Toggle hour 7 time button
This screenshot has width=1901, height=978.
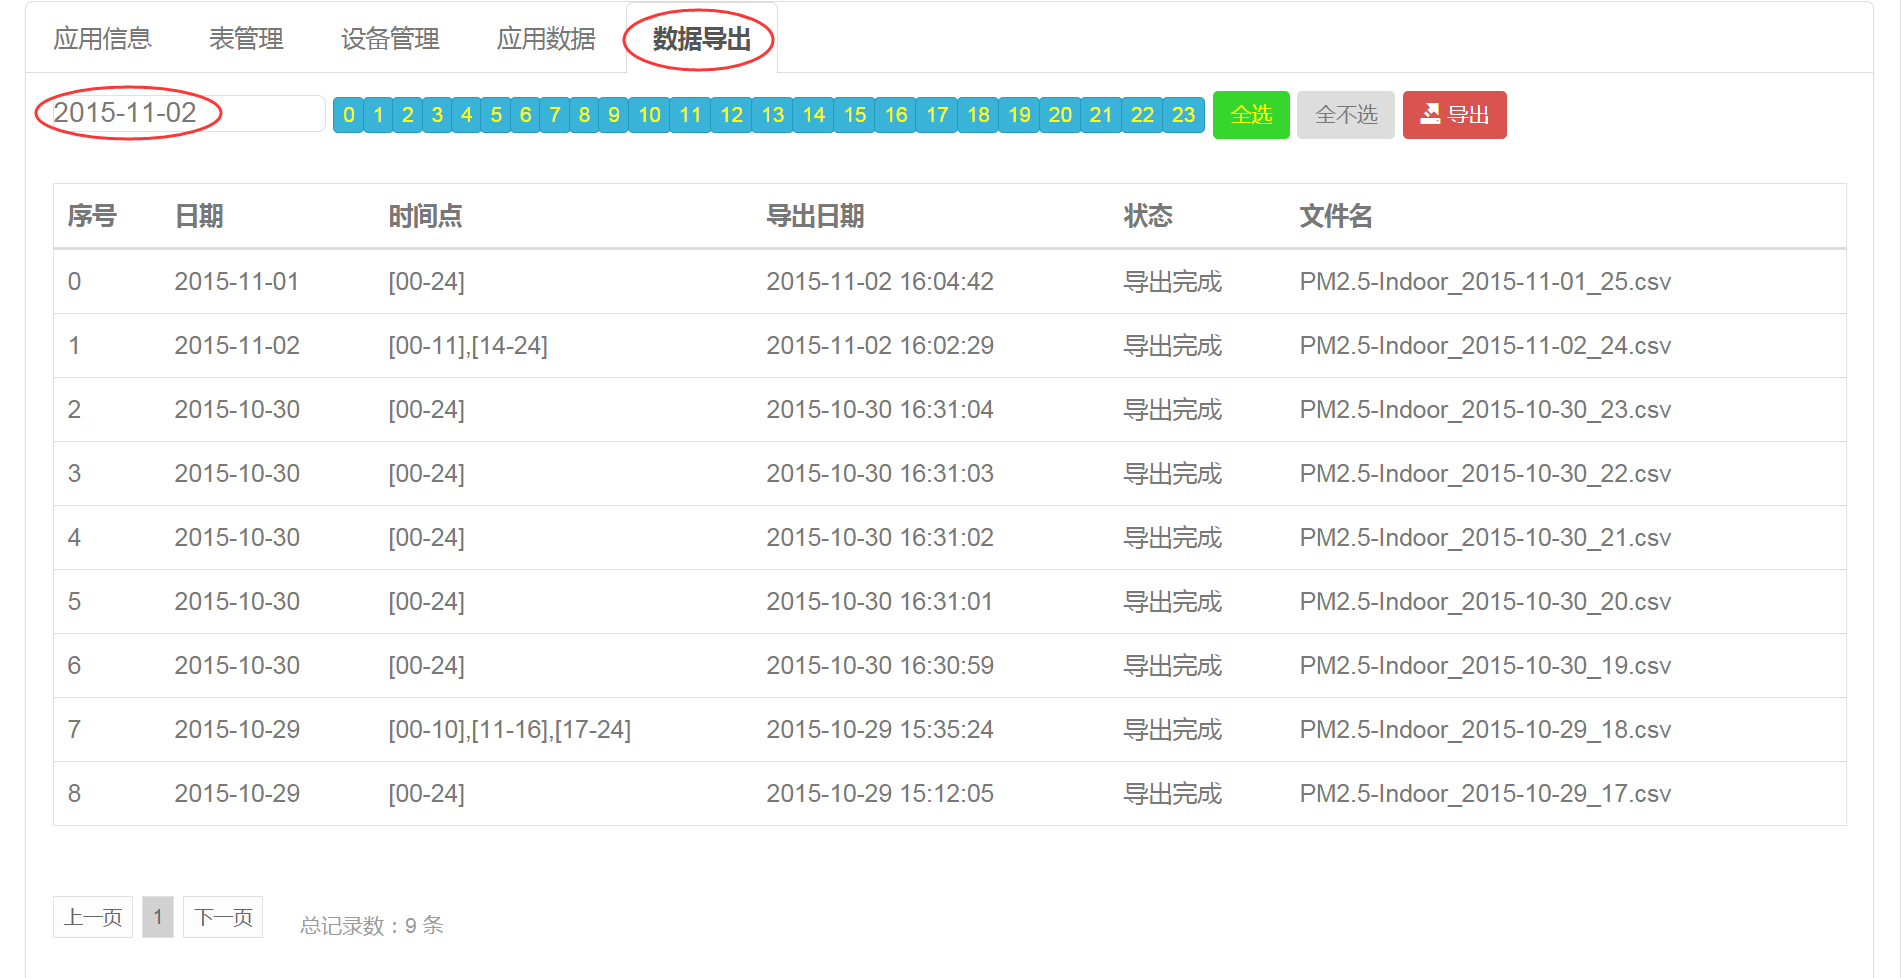click(x=554, y=115)
